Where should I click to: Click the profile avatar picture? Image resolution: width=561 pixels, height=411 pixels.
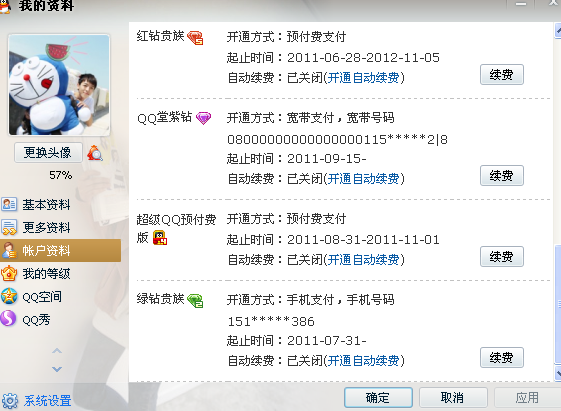[59, 85]
